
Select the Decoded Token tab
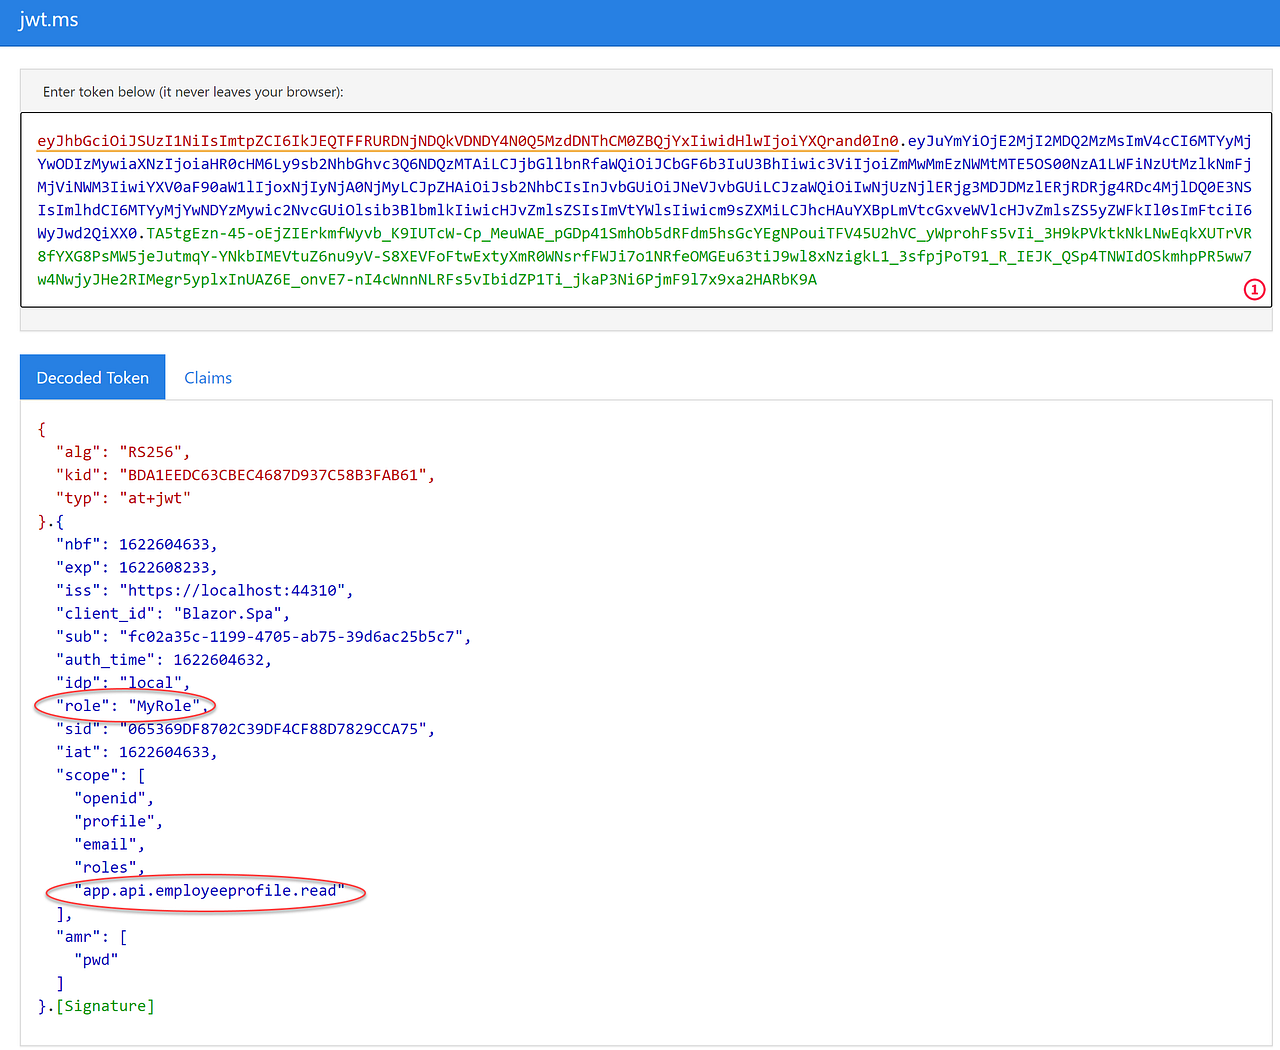[x=93, y=378]
